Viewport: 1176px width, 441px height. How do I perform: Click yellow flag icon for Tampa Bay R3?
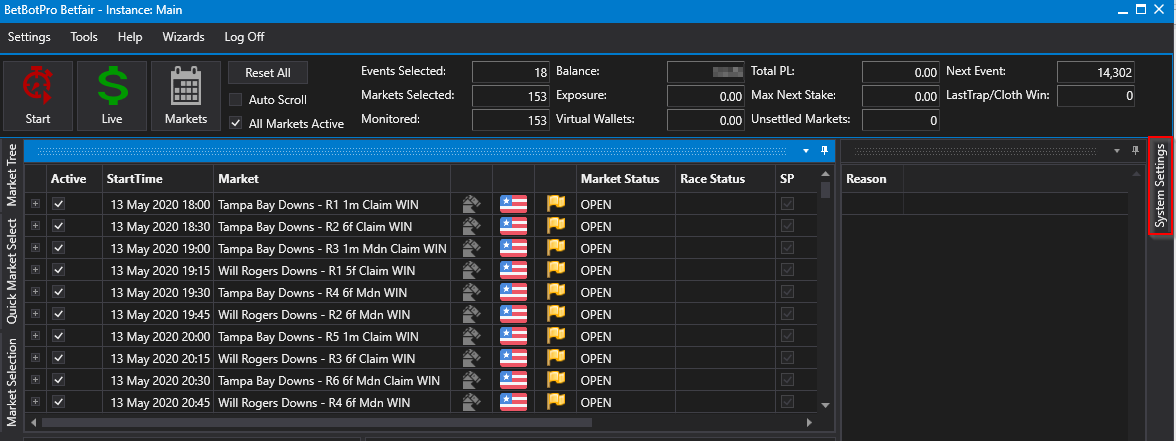coord(556,248)
